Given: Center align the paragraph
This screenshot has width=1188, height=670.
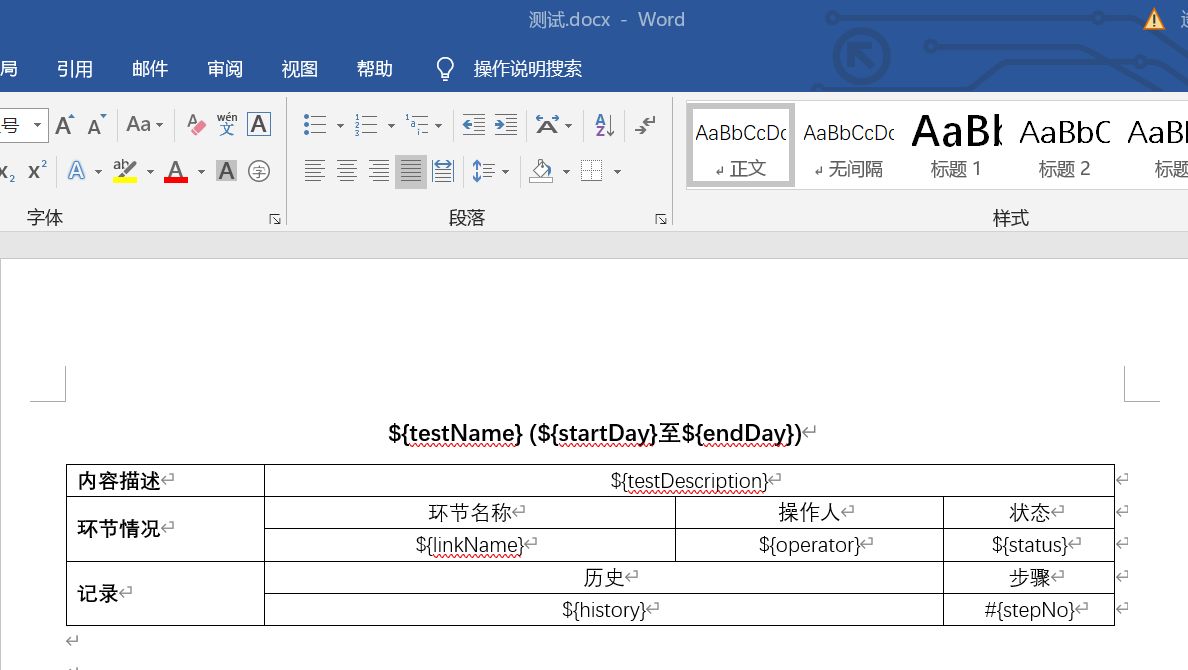Looking at the screenshot, I should pos(346,171).
